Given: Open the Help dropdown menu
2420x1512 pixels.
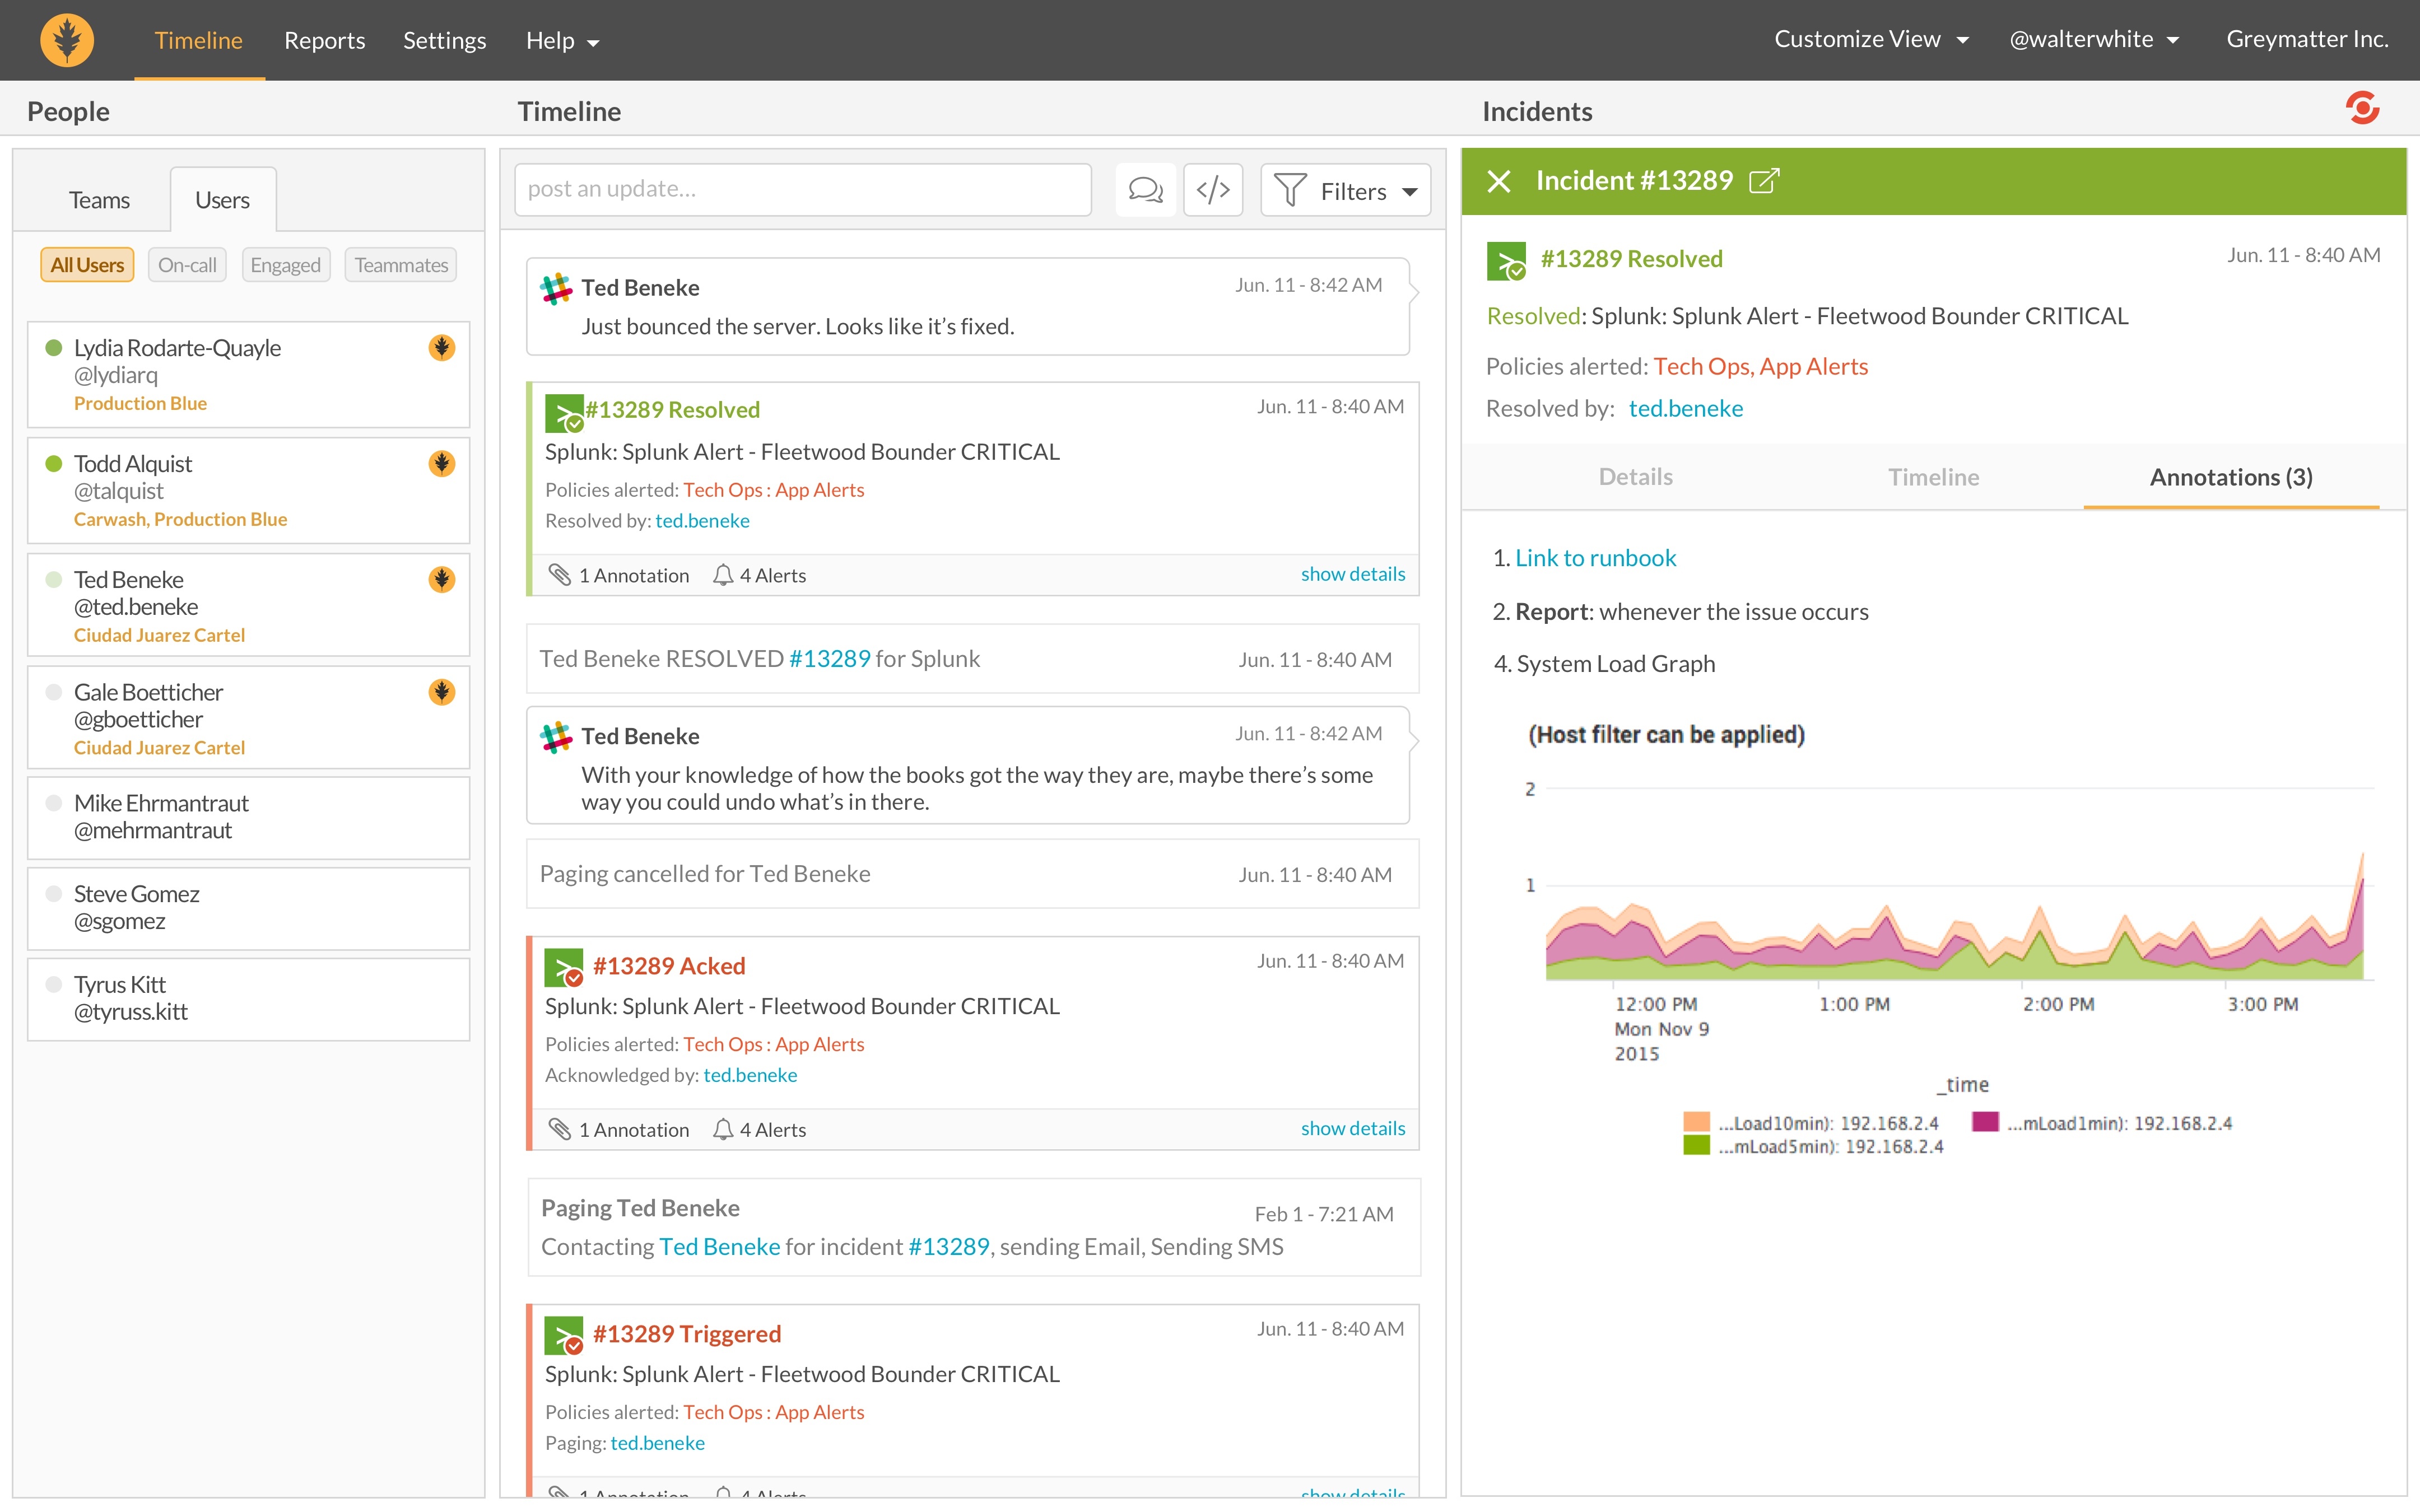Looking at the screenshot, I should click(562, 40).
